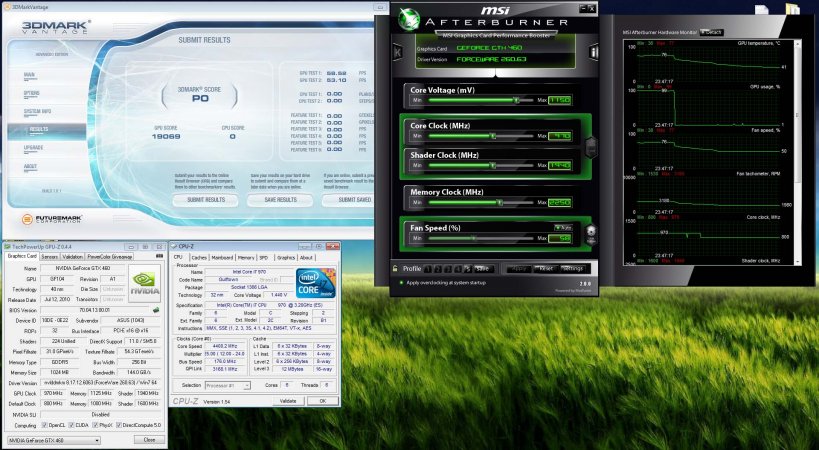
Task: Toggle the core/shader clock link icon
Action: coord(591,147)
